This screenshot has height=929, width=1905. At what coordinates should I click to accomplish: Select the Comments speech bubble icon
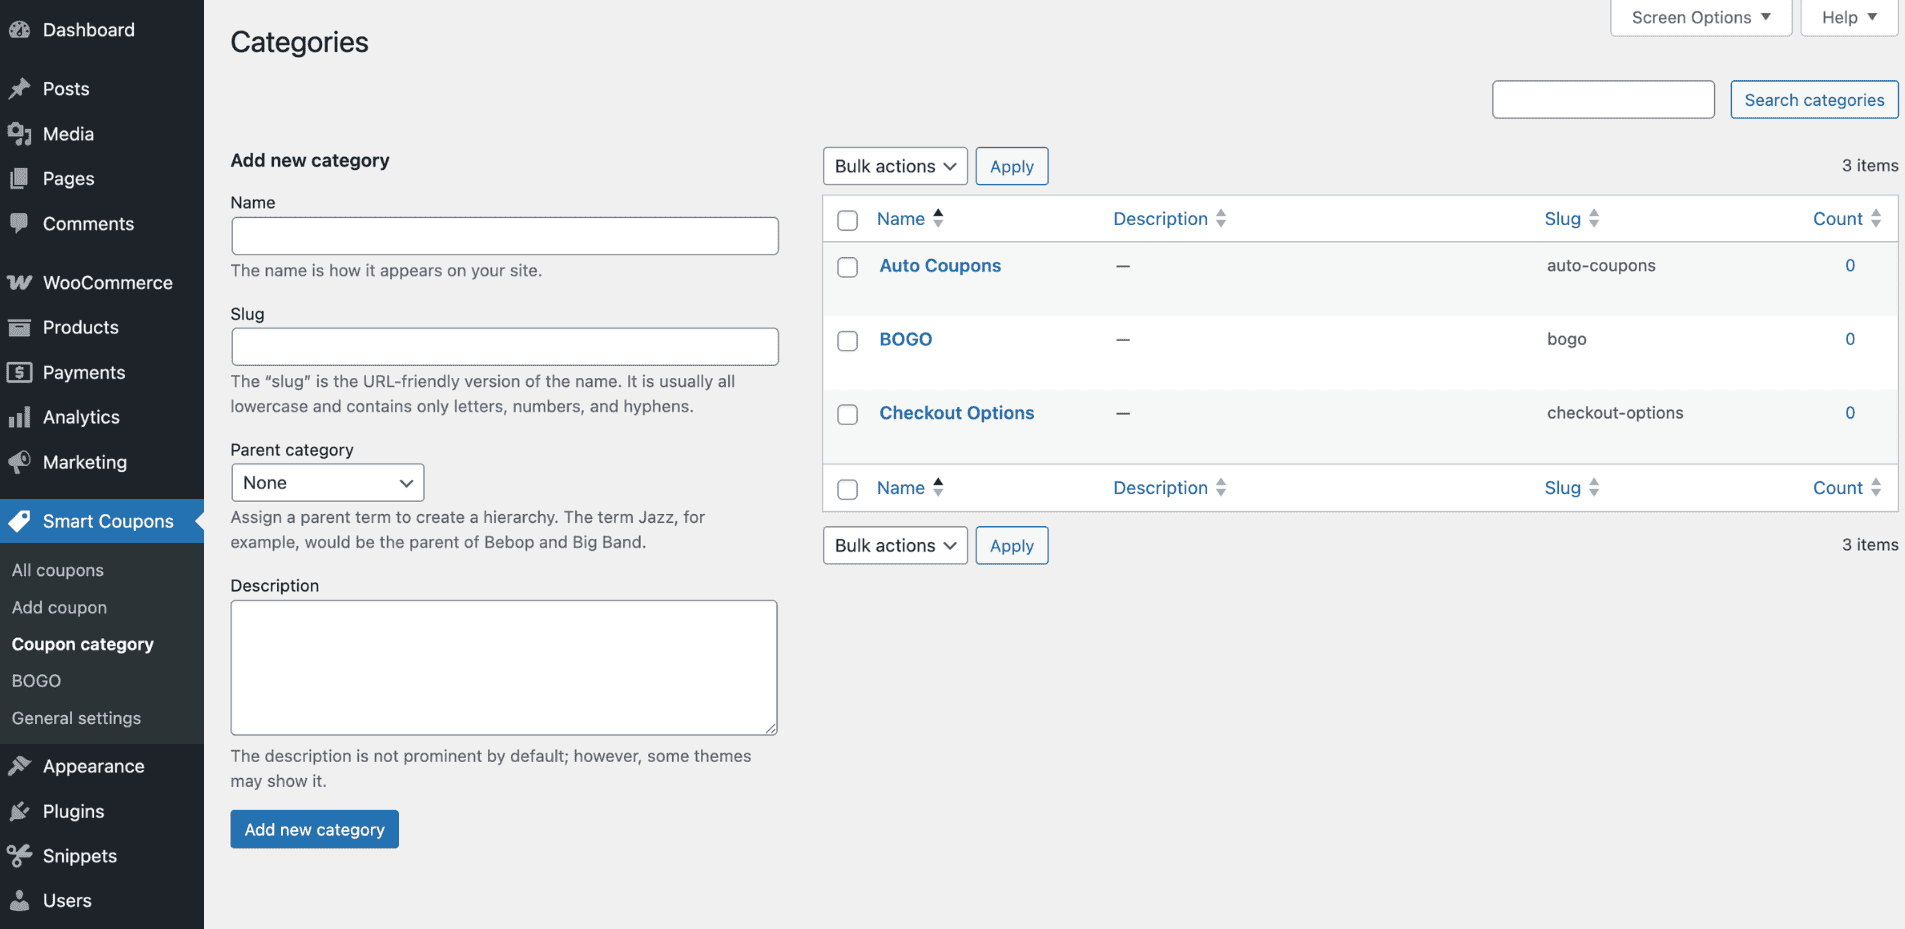click(x=21, y=223)
